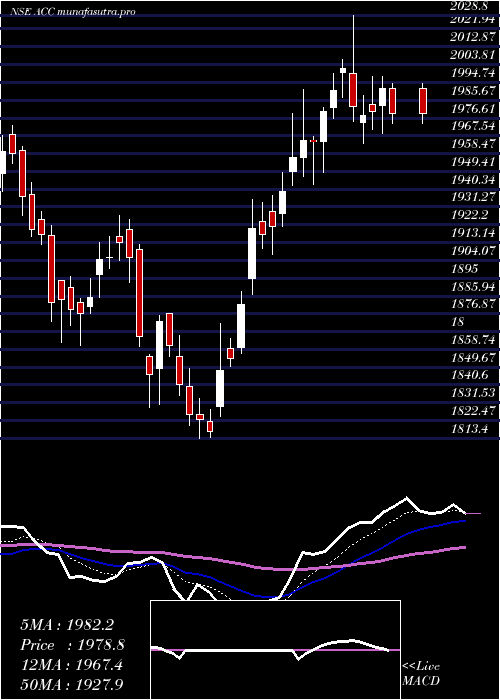Click the 1831.53 price axis label
Image resolution: width=500 pixels, height=700 pixels.
474,393
